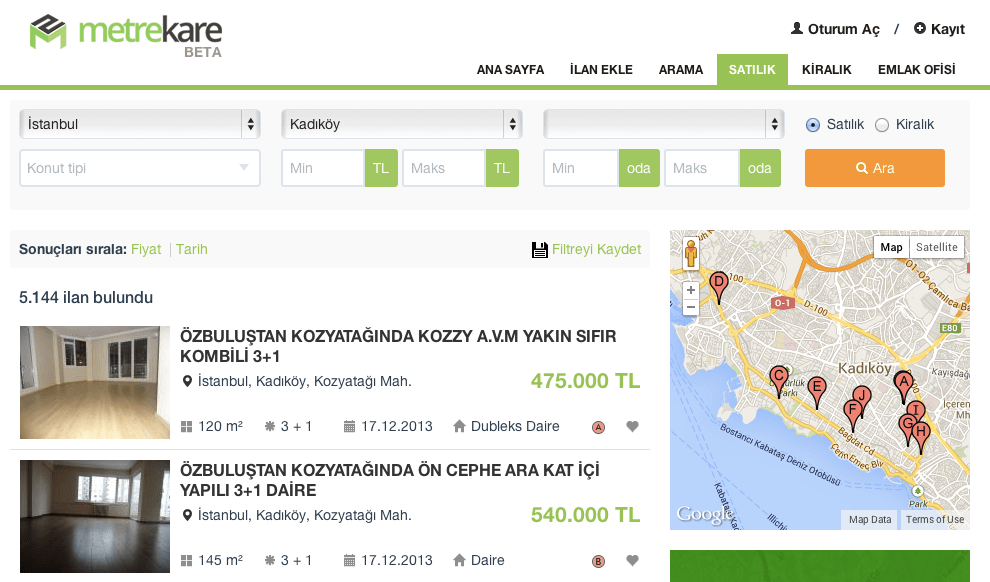Click heart icon on 540.000 TL listing
The image size is (990, 582).
[x=632, y=561]
